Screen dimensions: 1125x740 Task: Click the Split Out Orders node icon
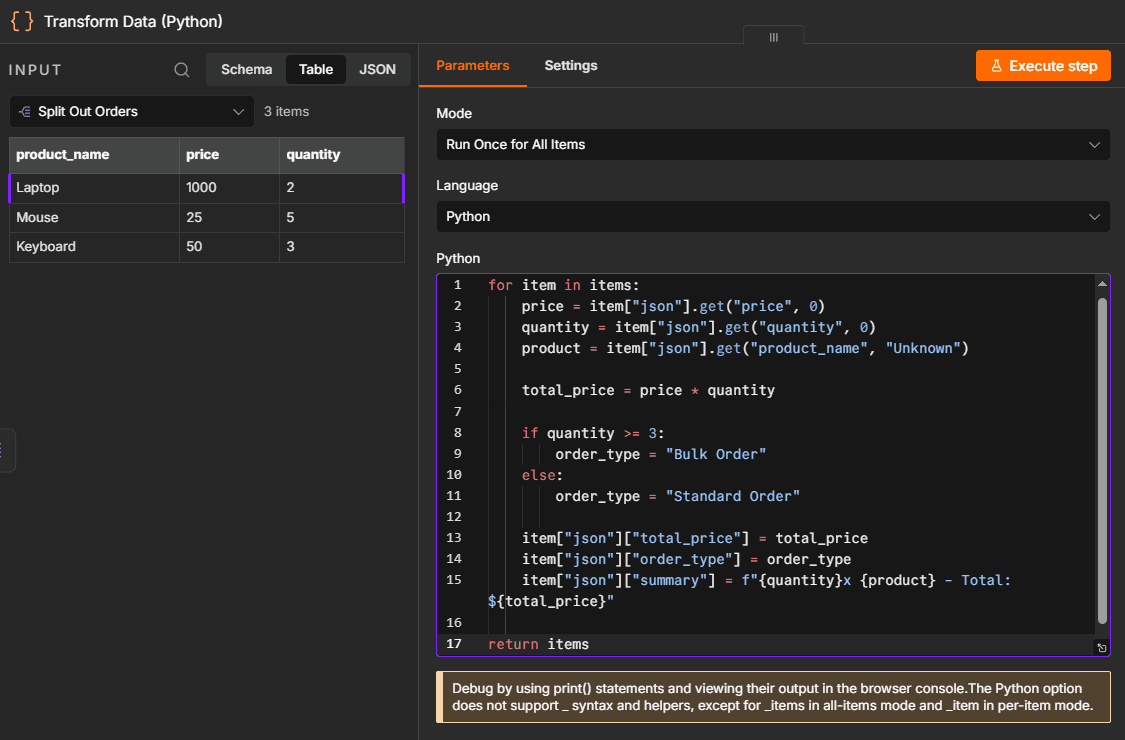tap(24, 111)
